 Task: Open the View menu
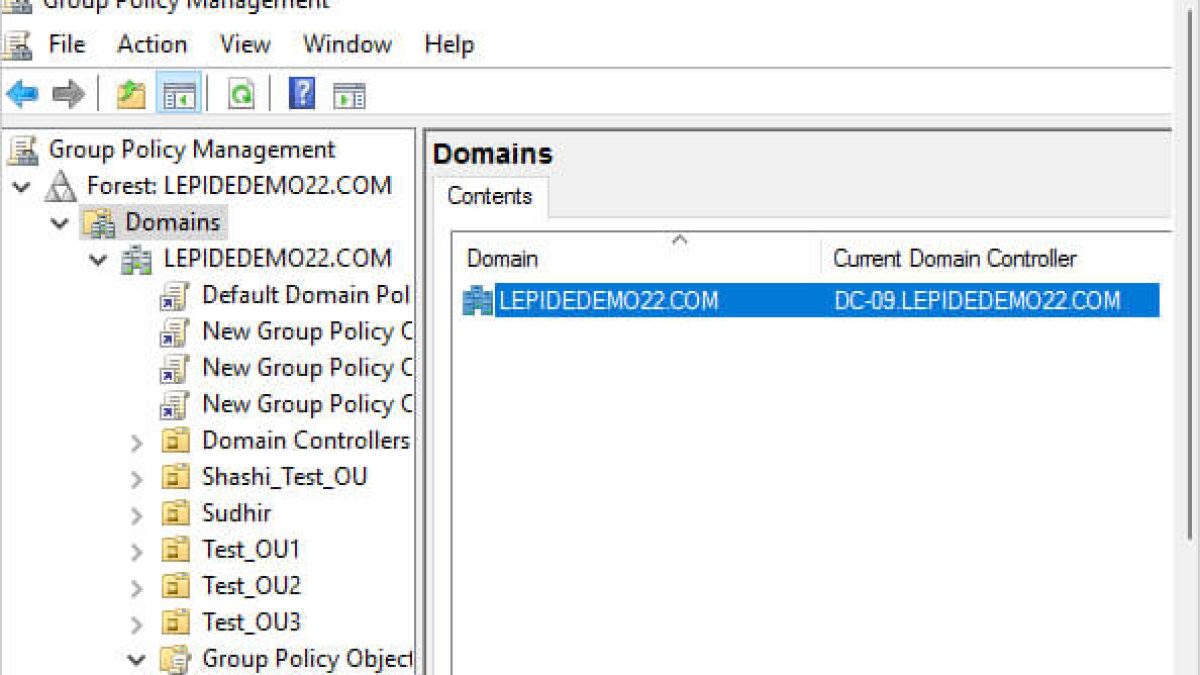click(x=245, y=45)
